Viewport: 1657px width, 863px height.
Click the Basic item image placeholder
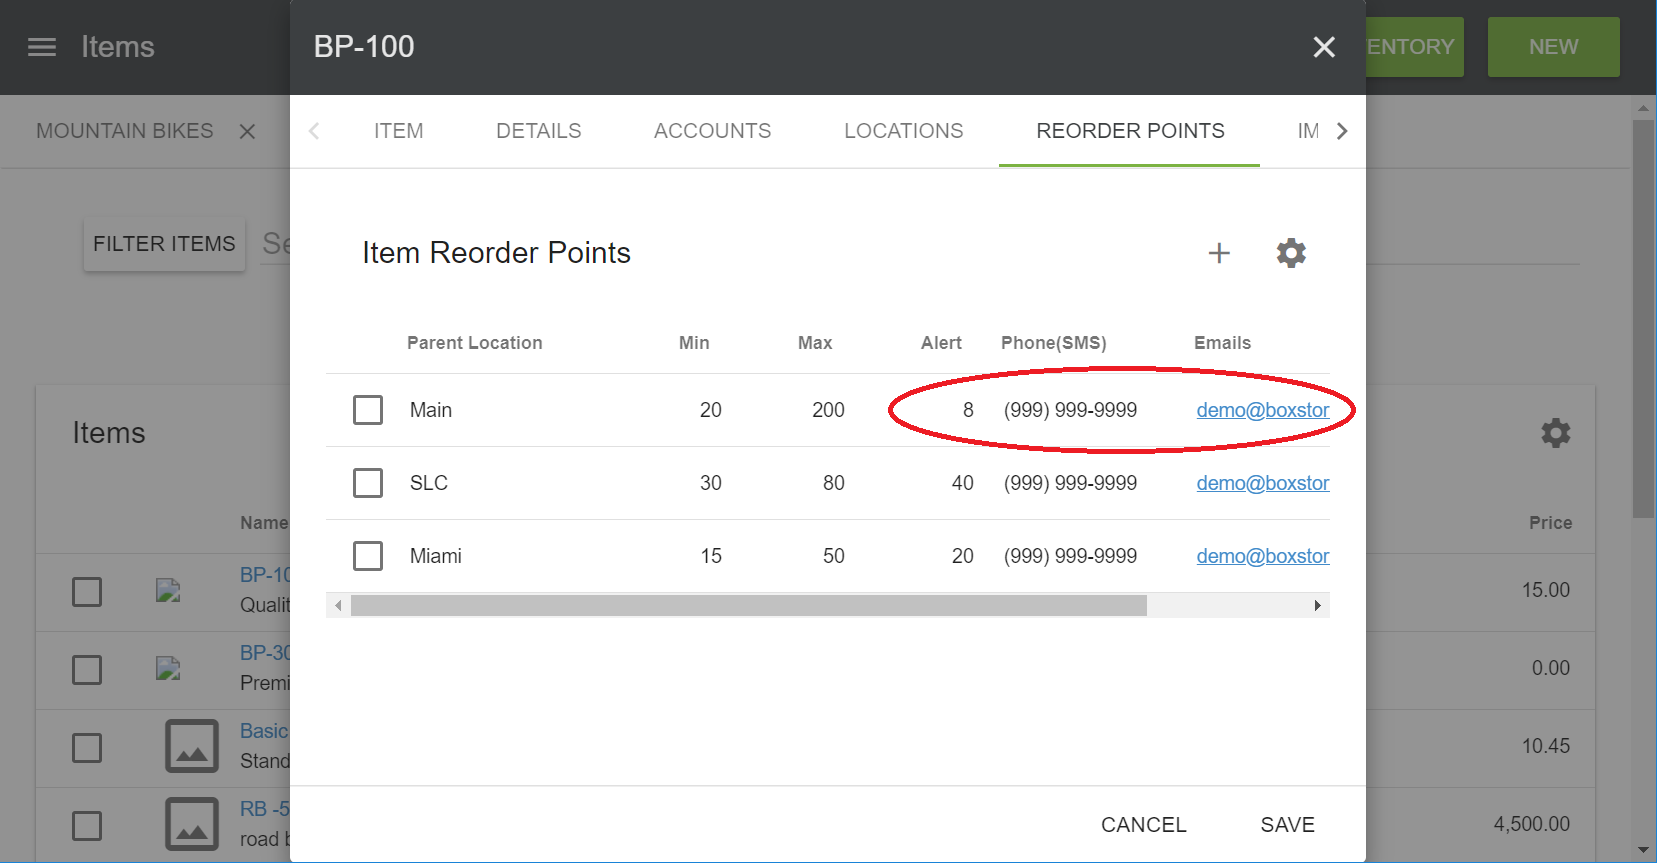[191, 746]
